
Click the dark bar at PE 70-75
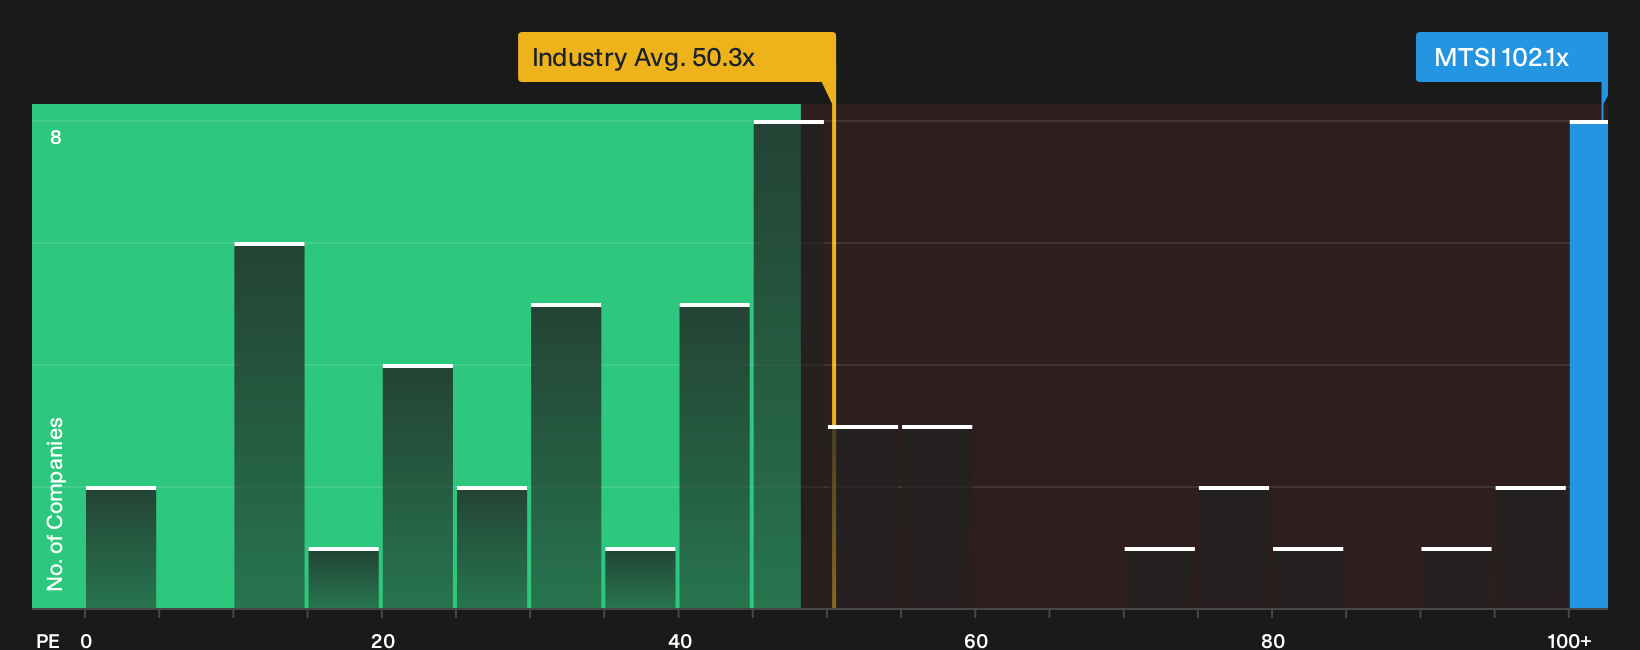[1160, 578]
